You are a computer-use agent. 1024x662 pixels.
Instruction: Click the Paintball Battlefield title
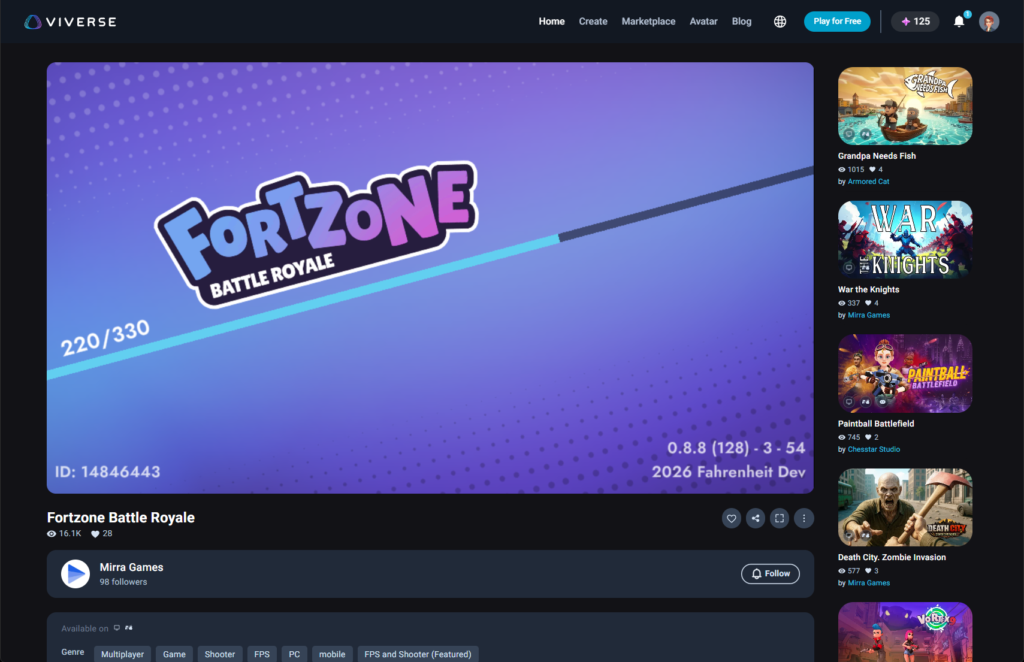(876, 424)
